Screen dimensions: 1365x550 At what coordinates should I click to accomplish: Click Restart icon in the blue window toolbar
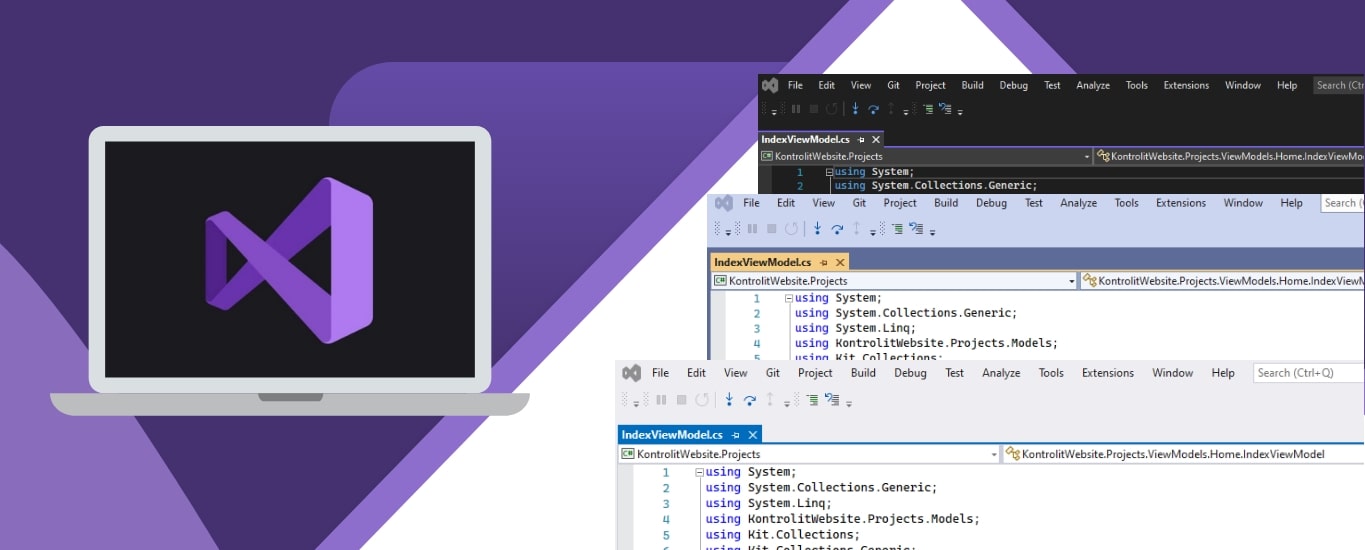click(791, 229)
